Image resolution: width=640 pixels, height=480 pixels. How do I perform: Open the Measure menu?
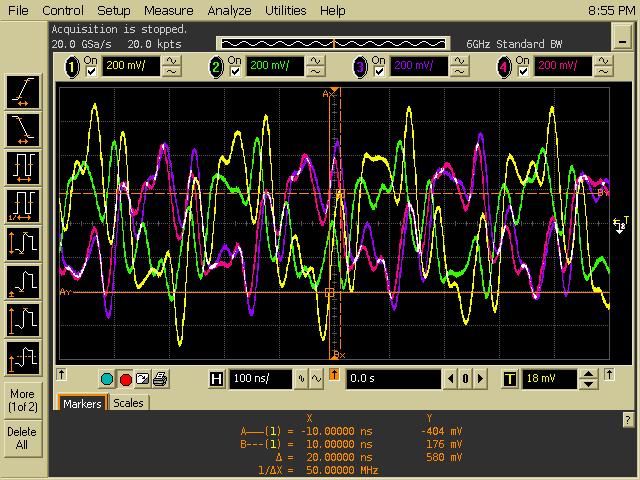click(168, 10)
